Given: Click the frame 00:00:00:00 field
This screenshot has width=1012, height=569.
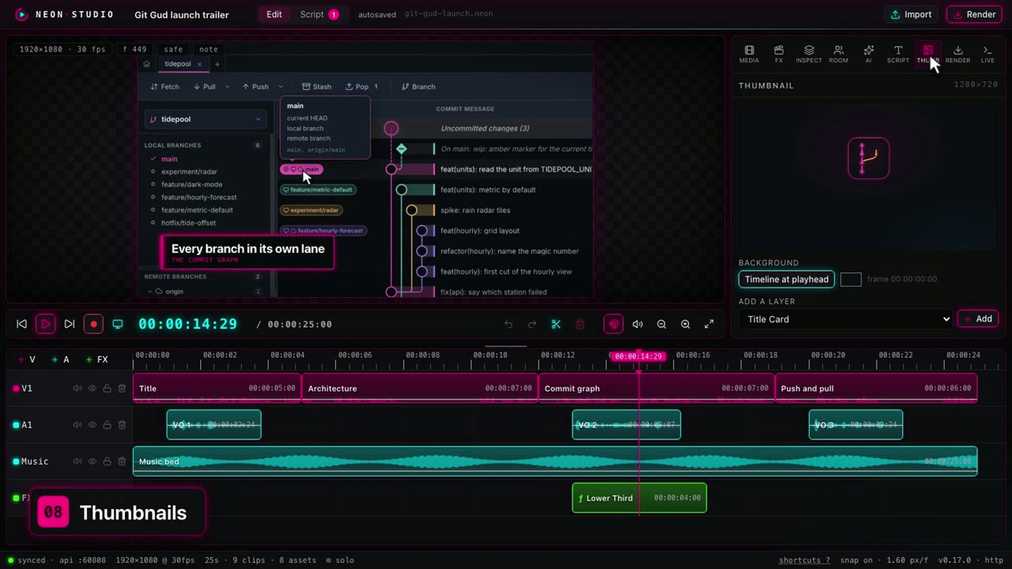Looking at the screenshot, I should pos(902,279).
